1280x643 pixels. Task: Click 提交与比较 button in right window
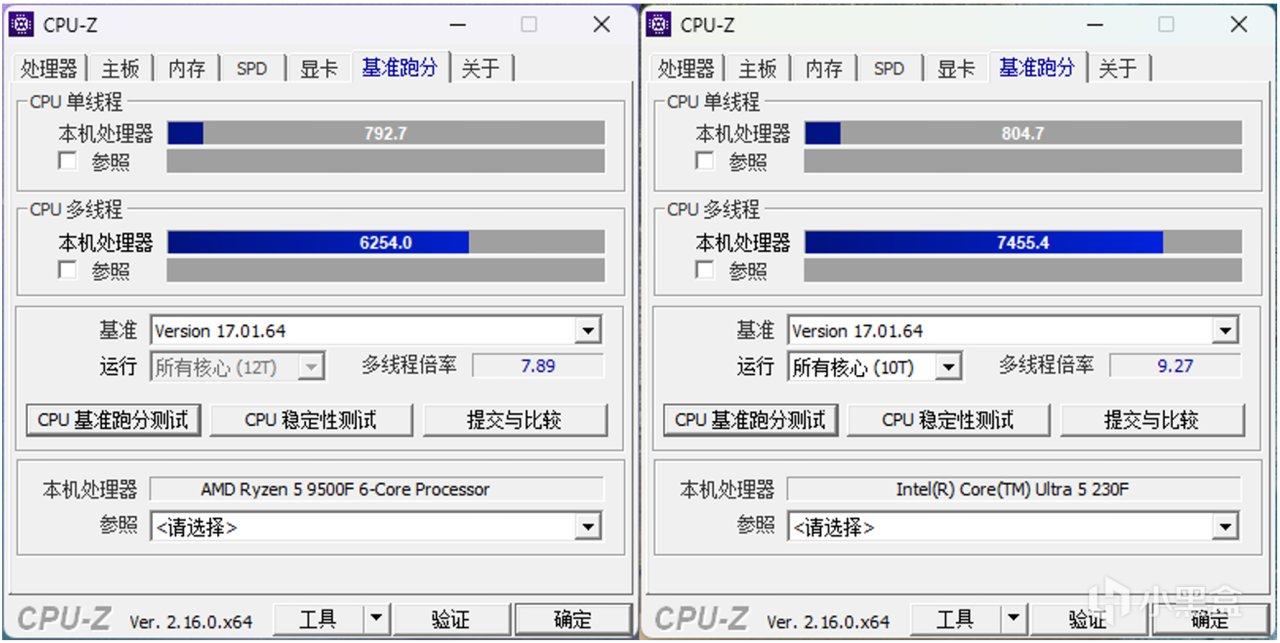click(x=1152, y=420)
